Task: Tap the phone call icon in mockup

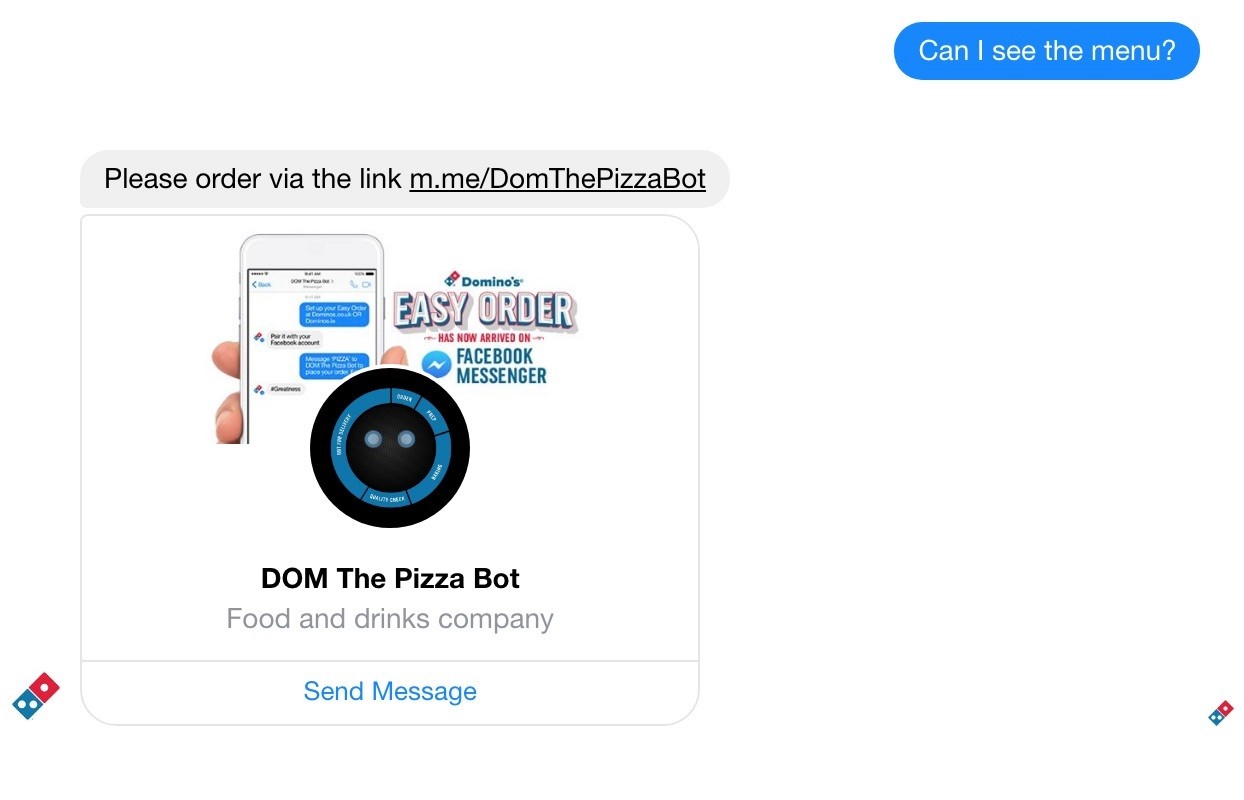Action: (354, 285)
